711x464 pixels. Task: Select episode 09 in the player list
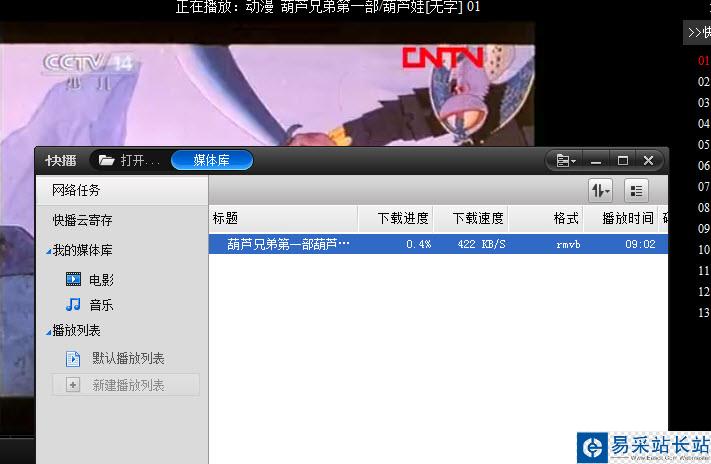point(704,228)
